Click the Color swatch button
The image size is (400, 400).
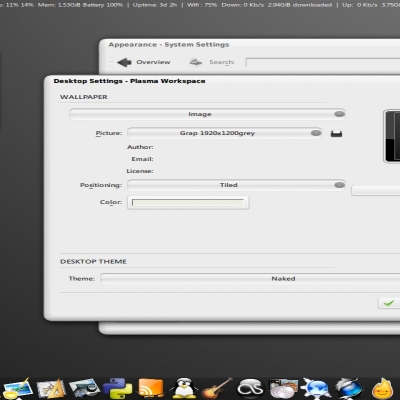point(188,202)
